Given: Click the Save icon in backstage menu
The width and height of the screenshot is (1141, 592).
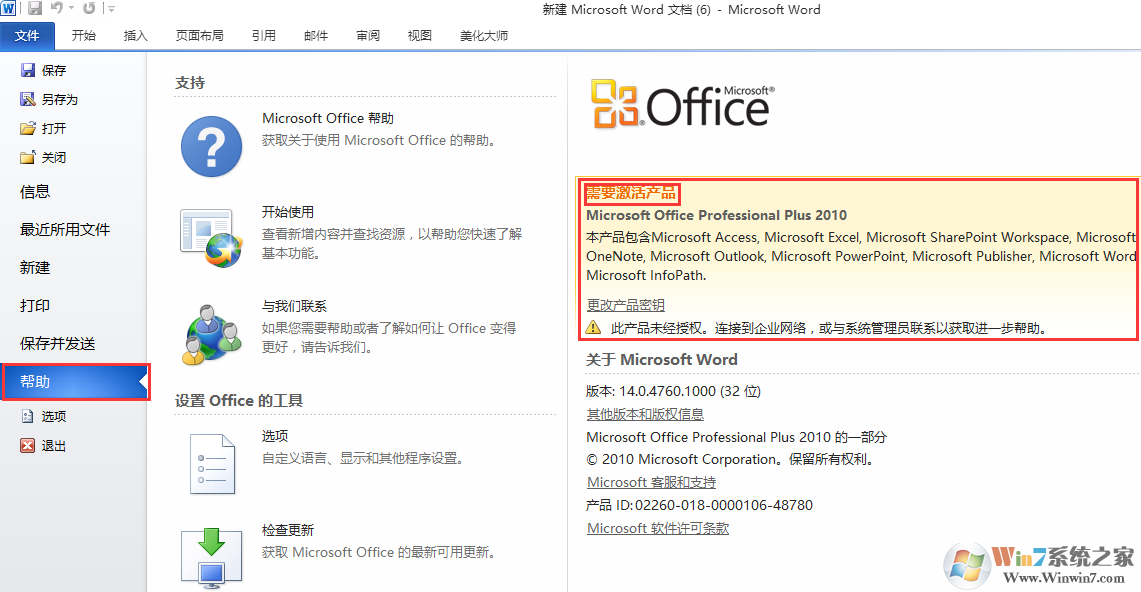Looking at the screenshot, I should [28, 70].
